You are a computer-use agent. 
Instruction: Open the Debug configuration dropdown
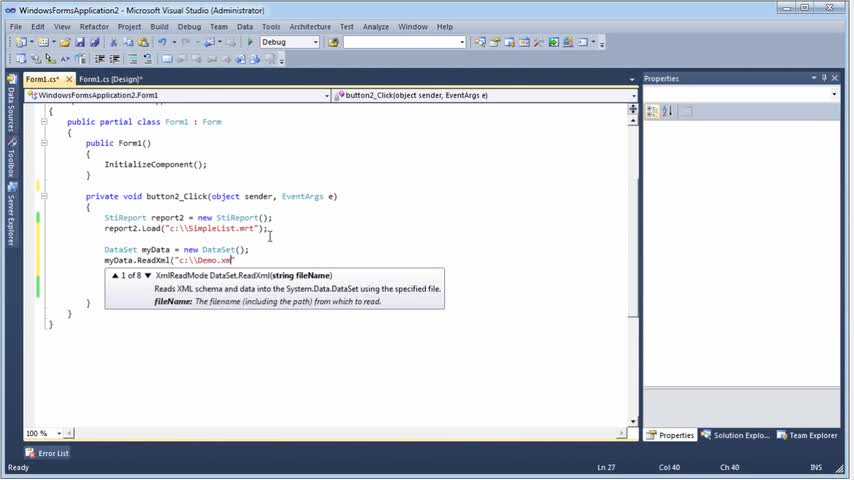tap(315, 42)
